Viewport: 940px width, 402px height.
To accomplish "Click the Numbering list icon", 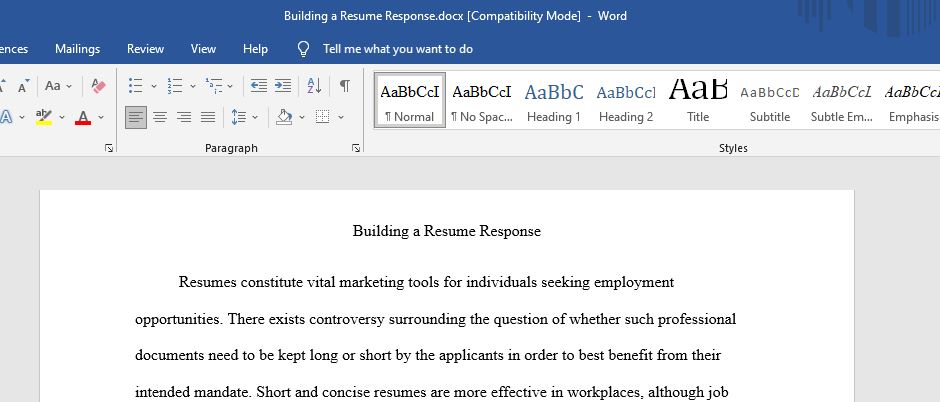I will 174,86.
